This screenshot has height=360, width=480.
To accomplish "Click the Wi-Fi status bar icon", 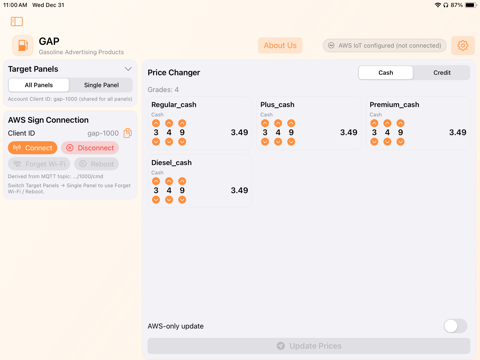I will 438,5.
